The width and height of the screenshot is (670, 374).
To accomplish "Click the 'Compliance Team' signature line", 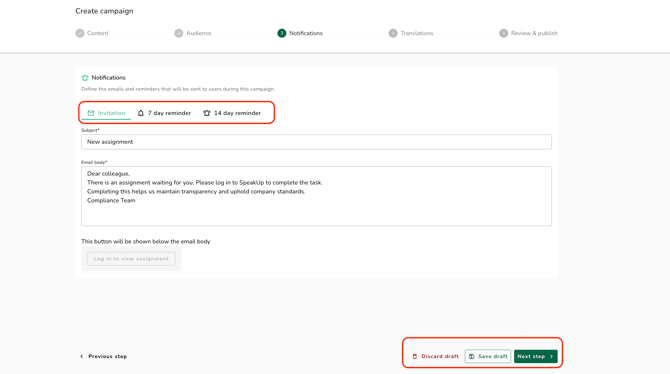I will 111,200.
